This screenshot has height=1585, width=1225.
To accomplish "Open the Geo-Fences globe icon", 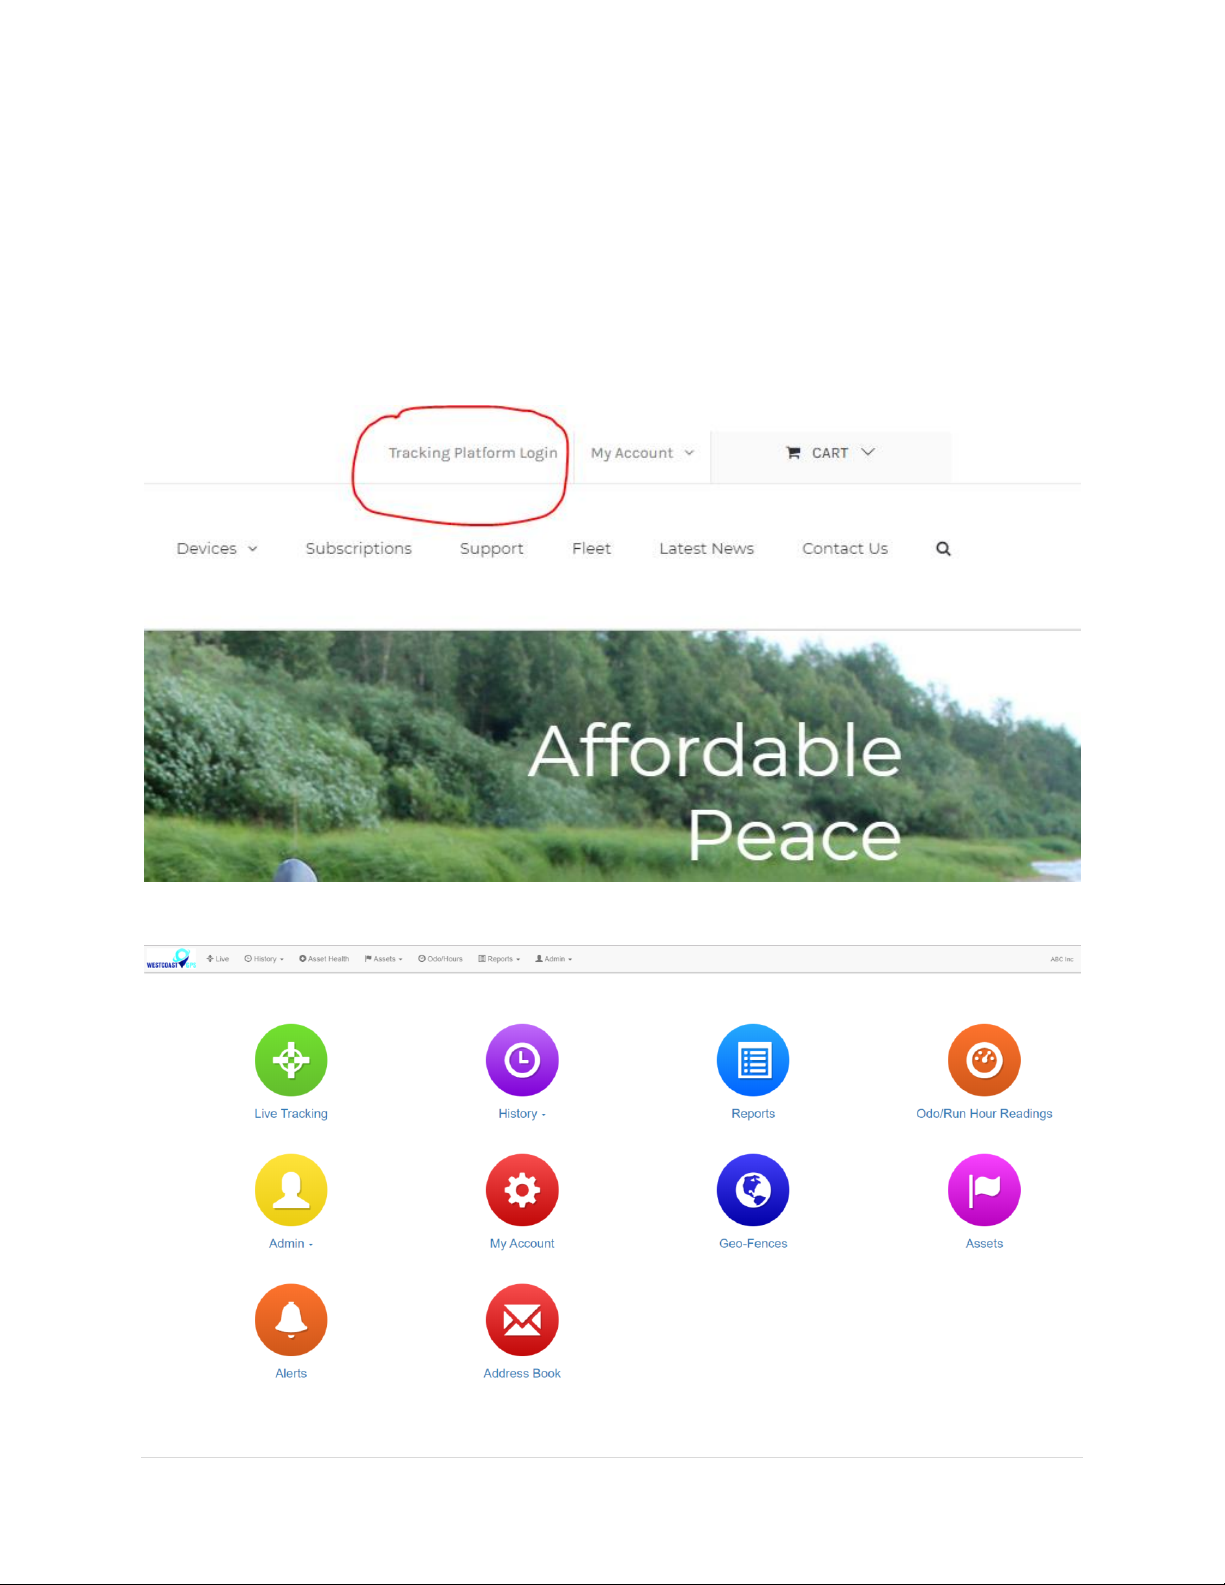I will pyautogui.click(x=753, y=1190).
